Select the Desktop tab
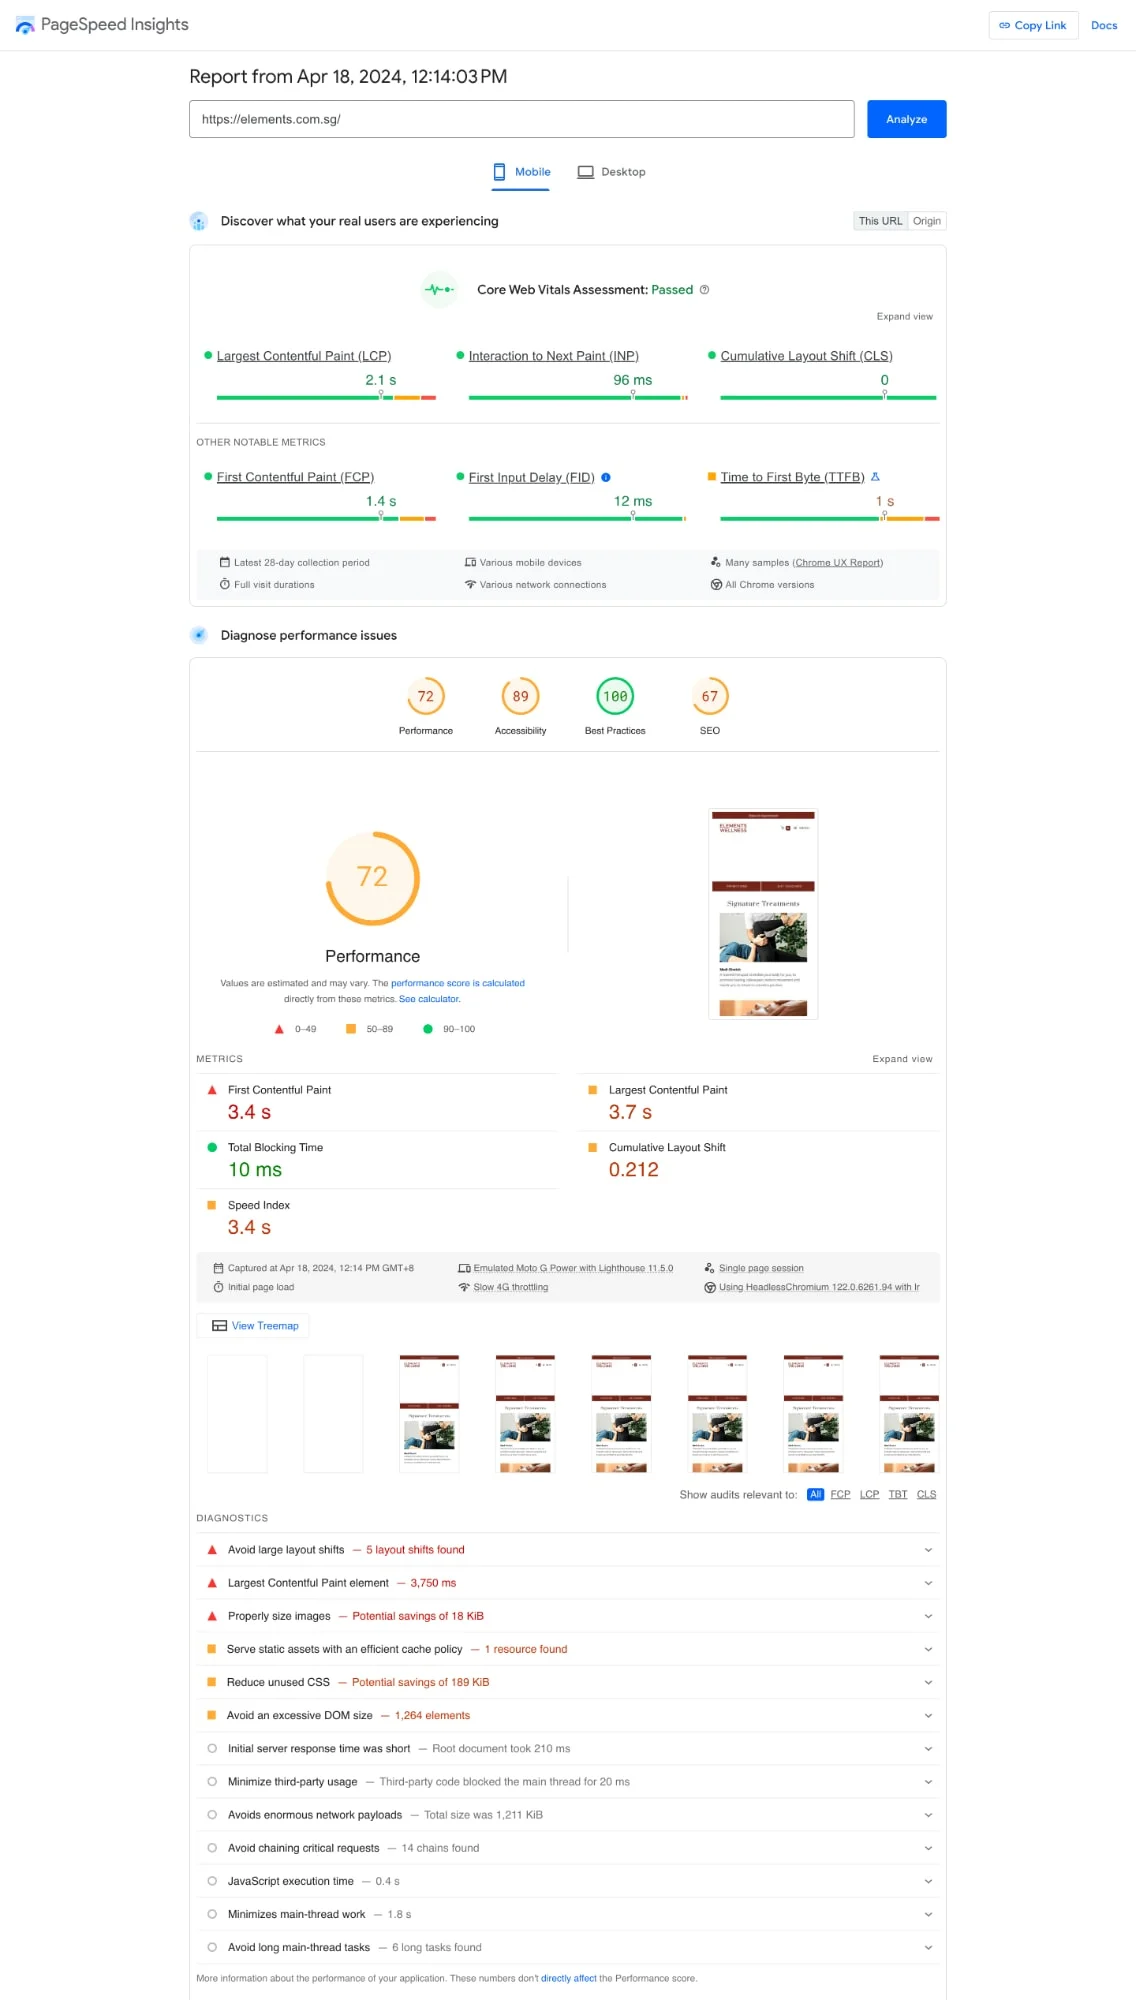This screenshot has height=2000, width=1136. (611, 172)
